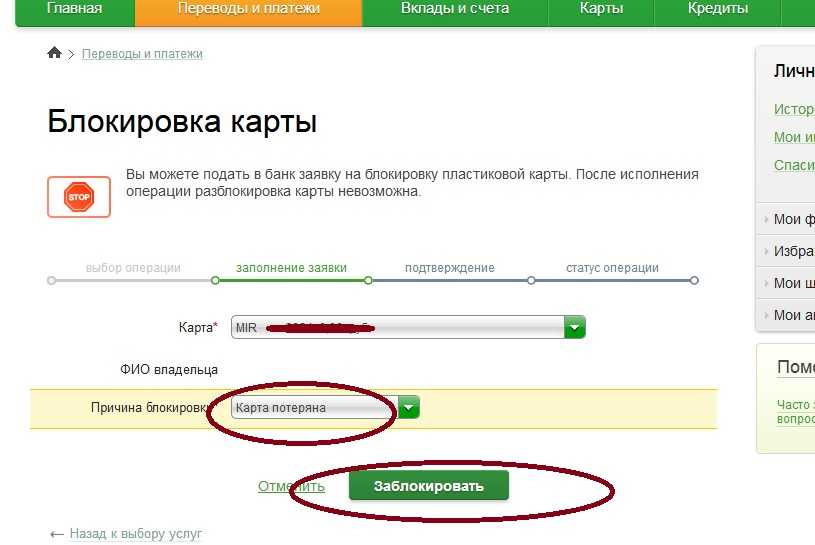Screen dimensions: 815x545
Task: Expand the Причина блокировки dropdown arrow
Action: pyautogui.click(x=409, y=407)
